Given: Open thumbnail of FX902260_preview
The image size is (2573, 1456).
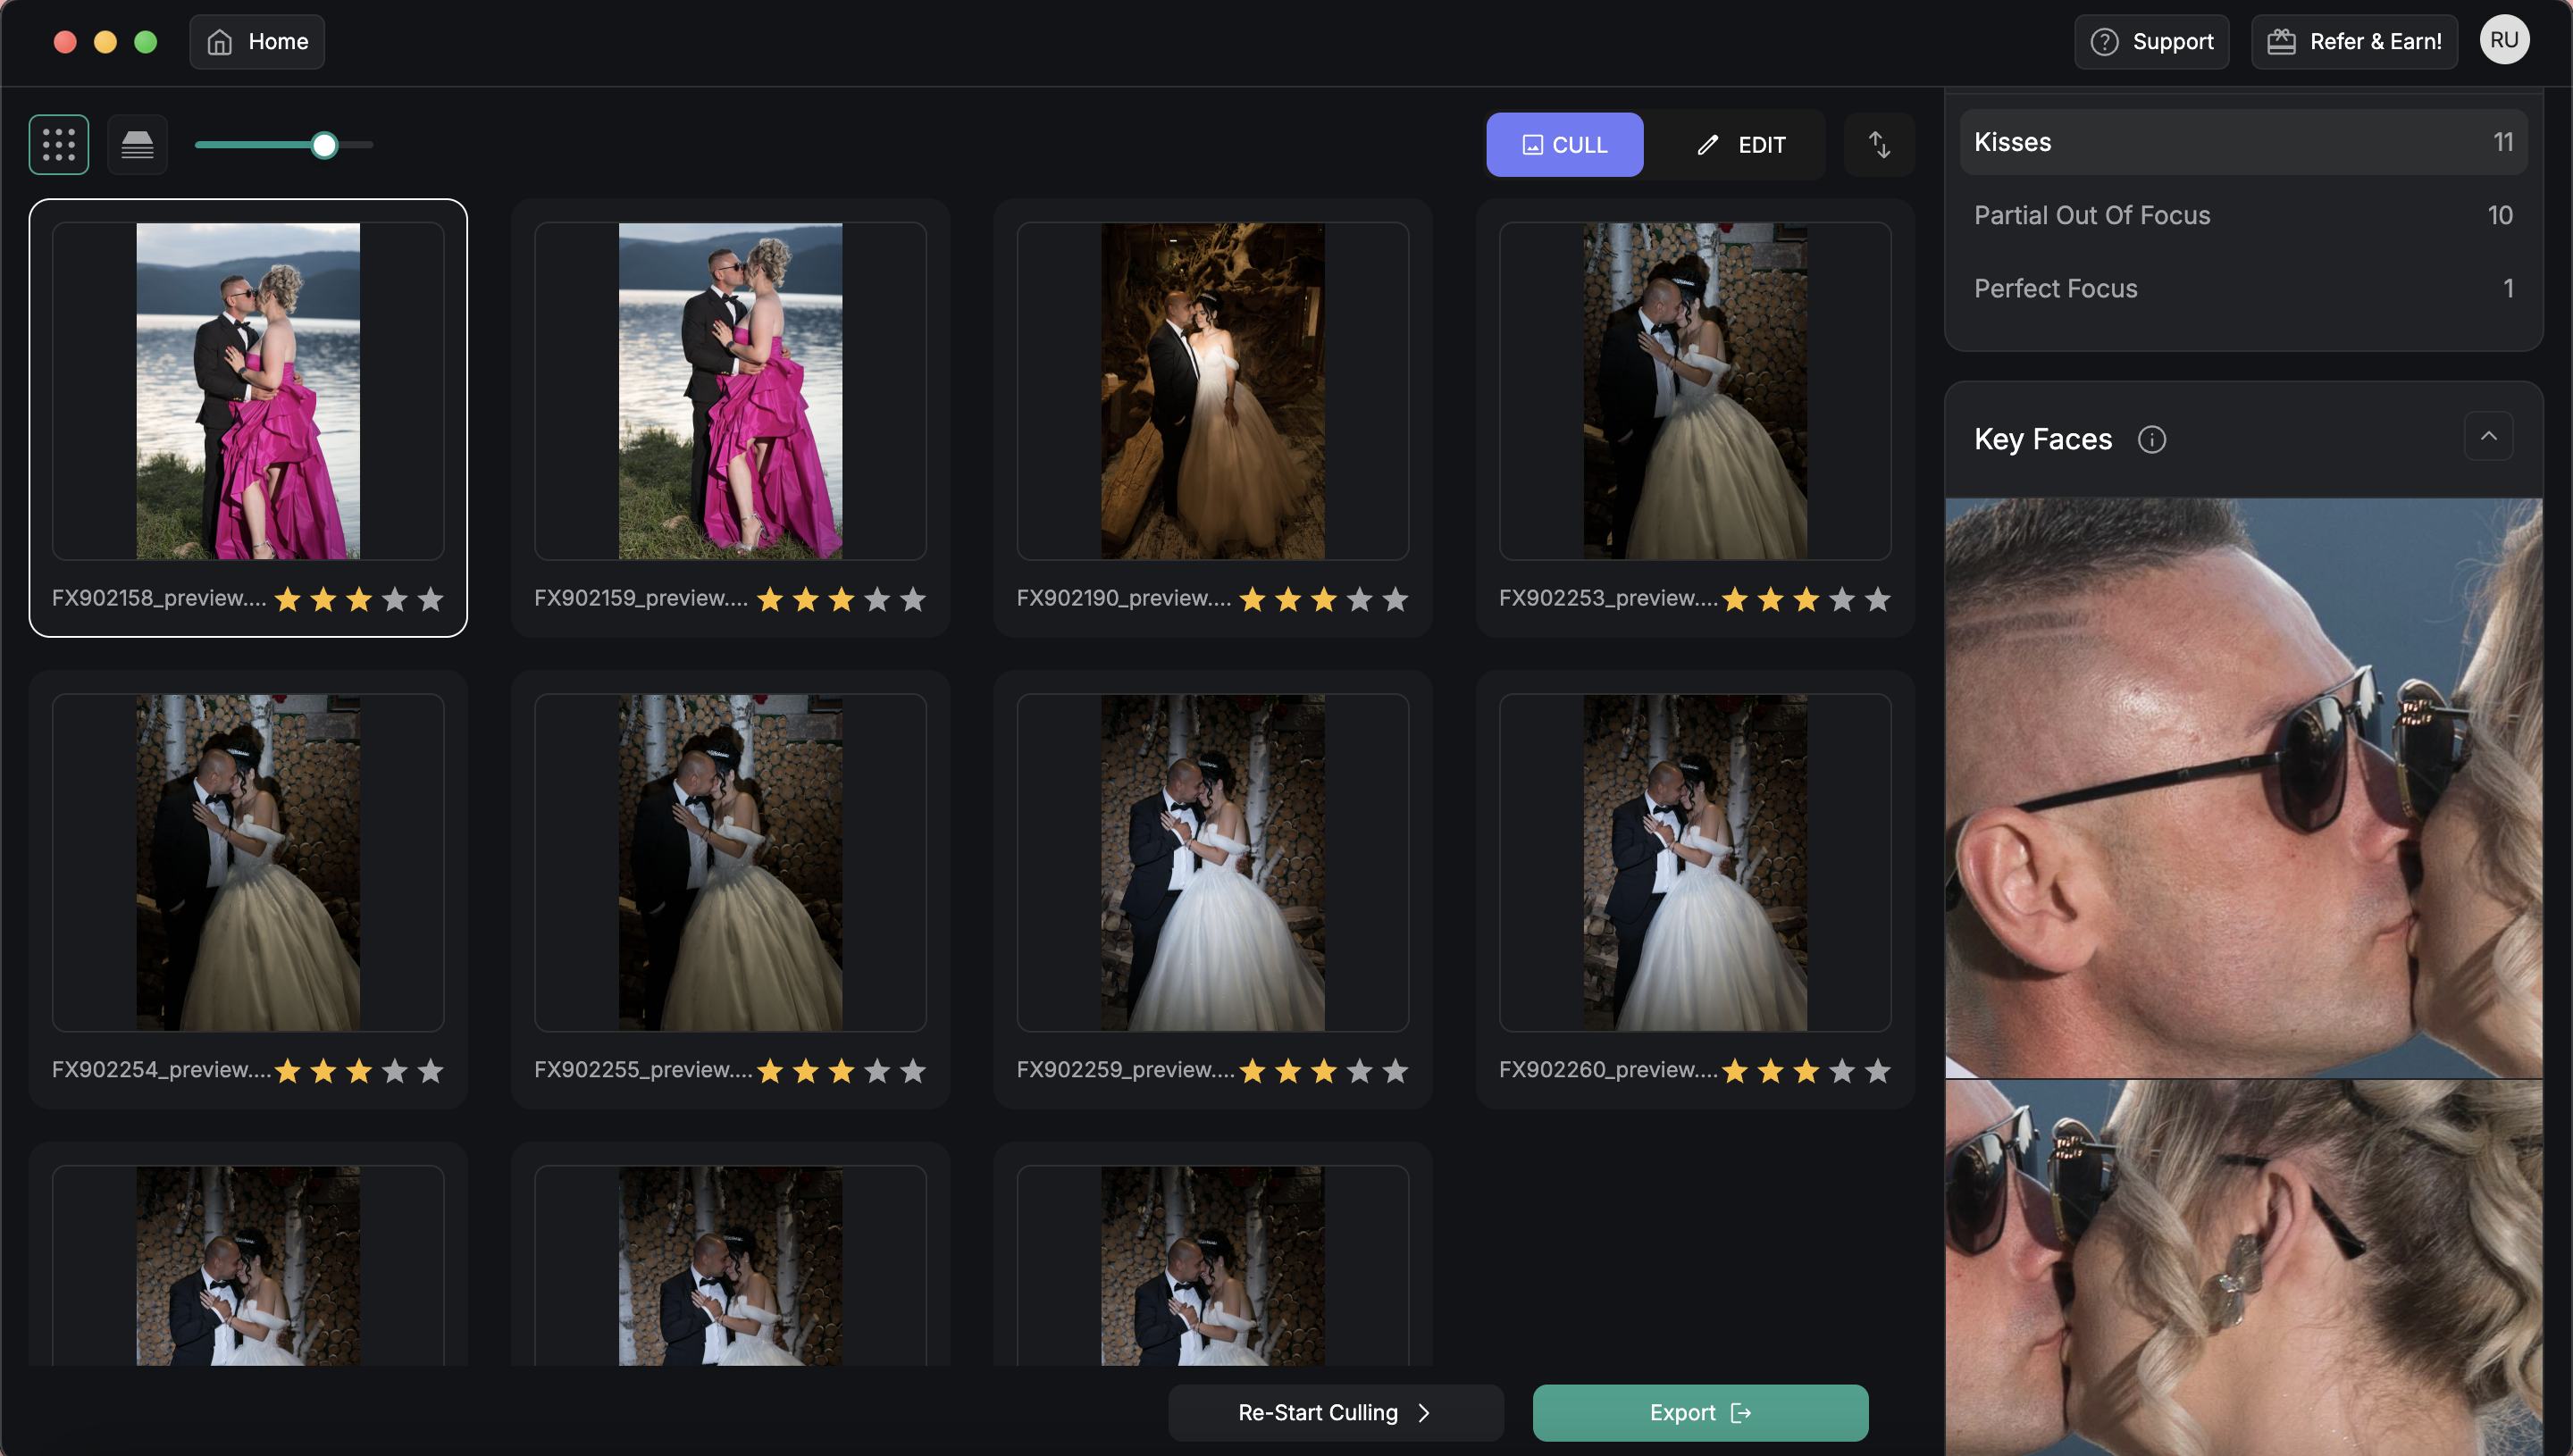Looking at the screenshot, I should click(x=1695, y=863).
